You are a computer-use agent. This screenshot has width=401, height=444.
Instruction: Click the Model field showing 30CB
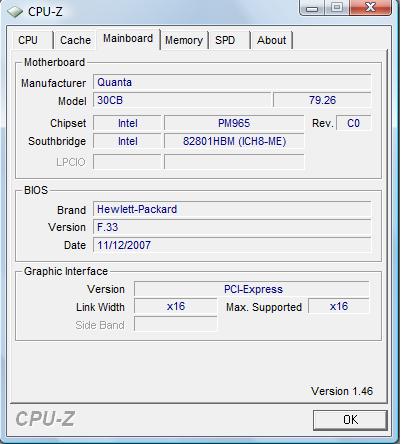pyautogui.click(x=182, y=100)
